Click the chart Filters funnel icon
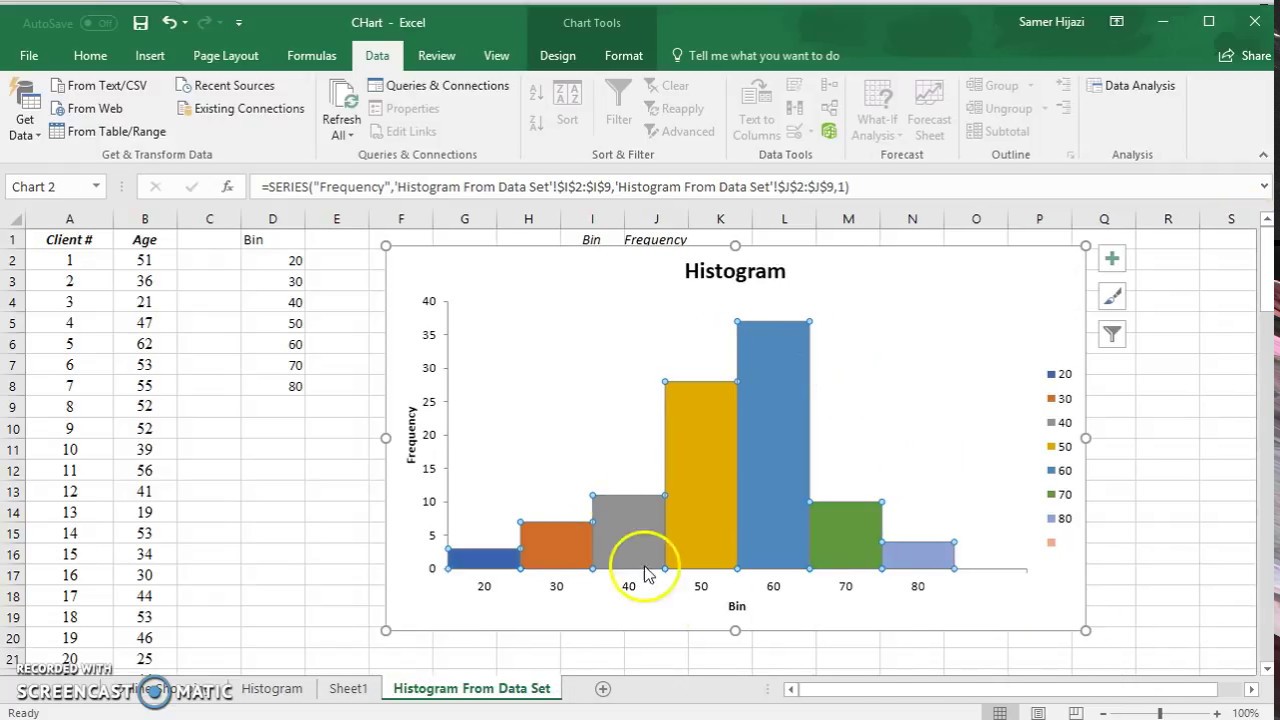Viewport: 1280px width, 720px height. [1112, 334]
